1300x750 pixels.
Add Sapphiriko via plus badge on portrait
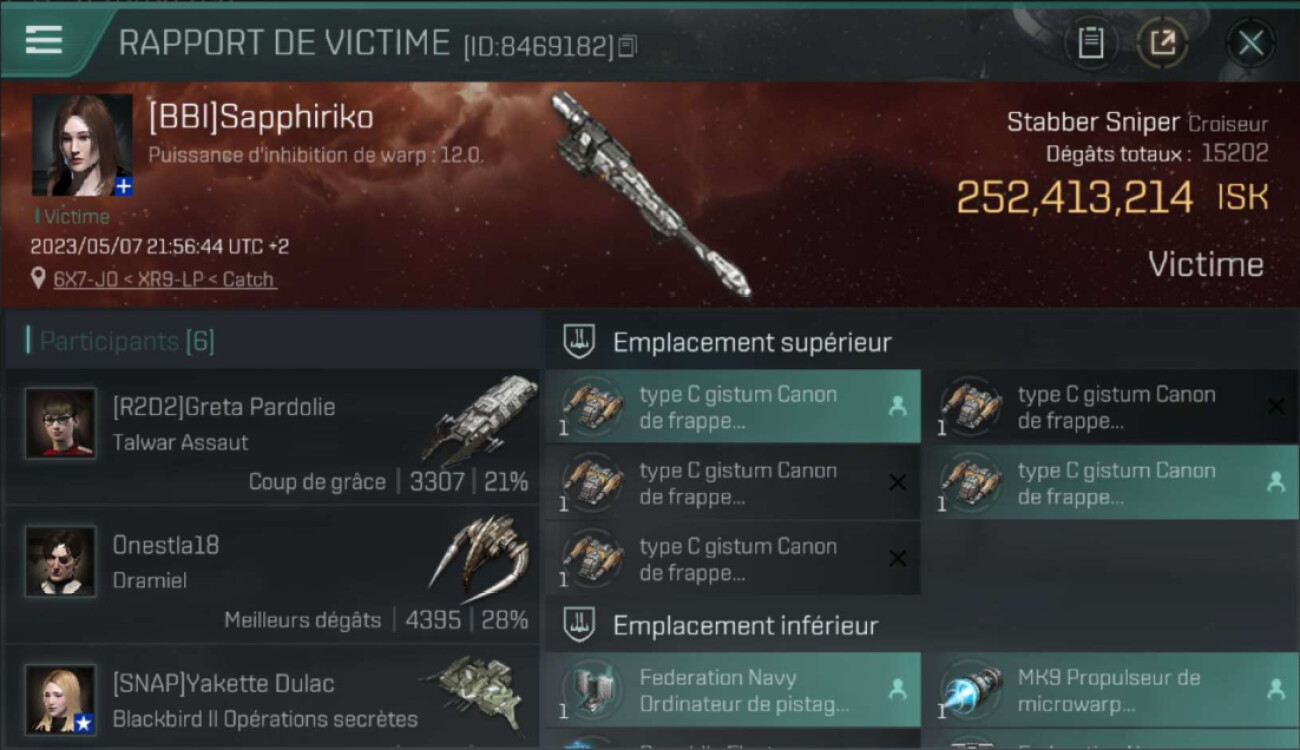pyautogui.click(x=123, y=187)
